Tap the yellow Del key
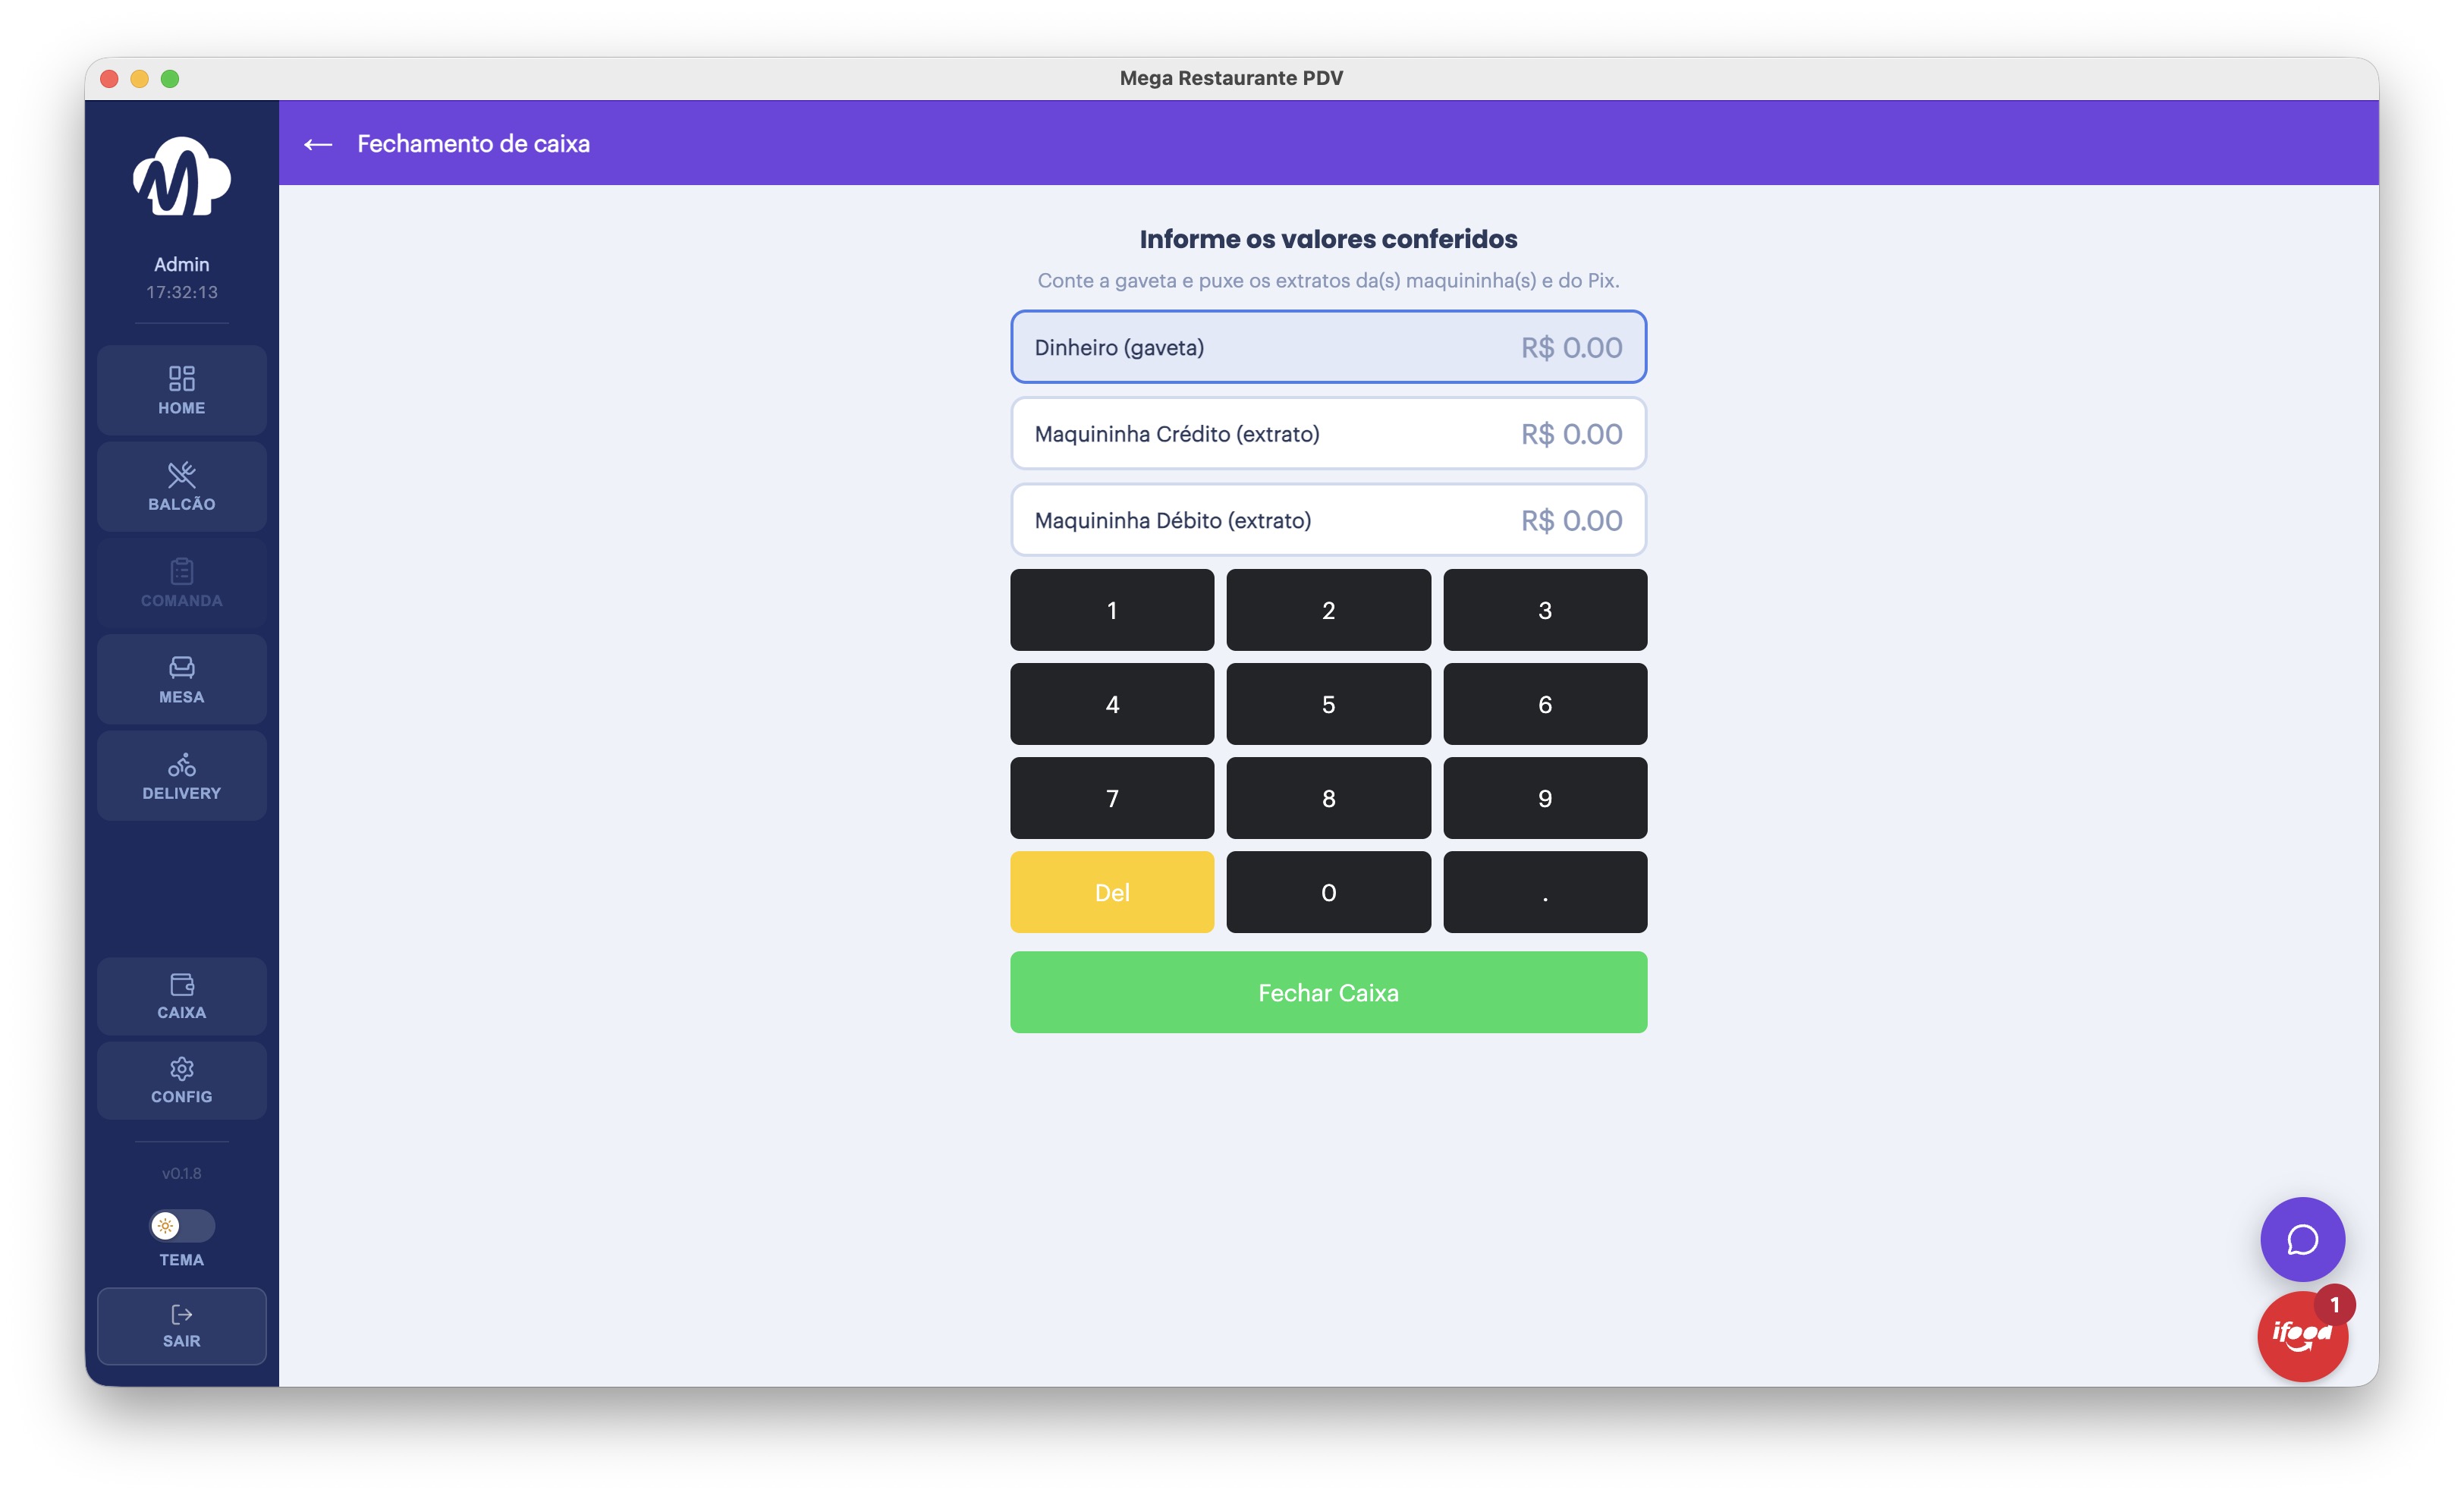Viewport: 2464px width, 1499px height. (x=1112, y=892)
